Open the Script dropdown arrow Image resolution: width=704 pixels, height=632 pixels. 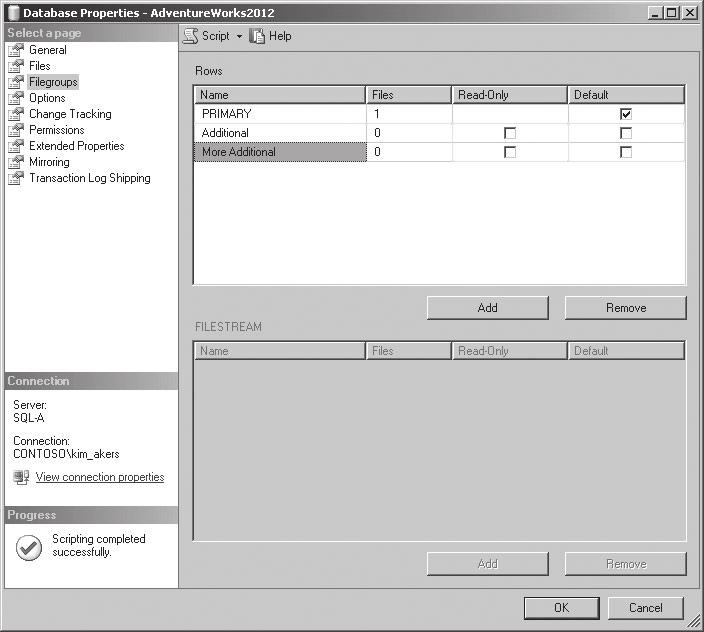(x=239, y=36)
